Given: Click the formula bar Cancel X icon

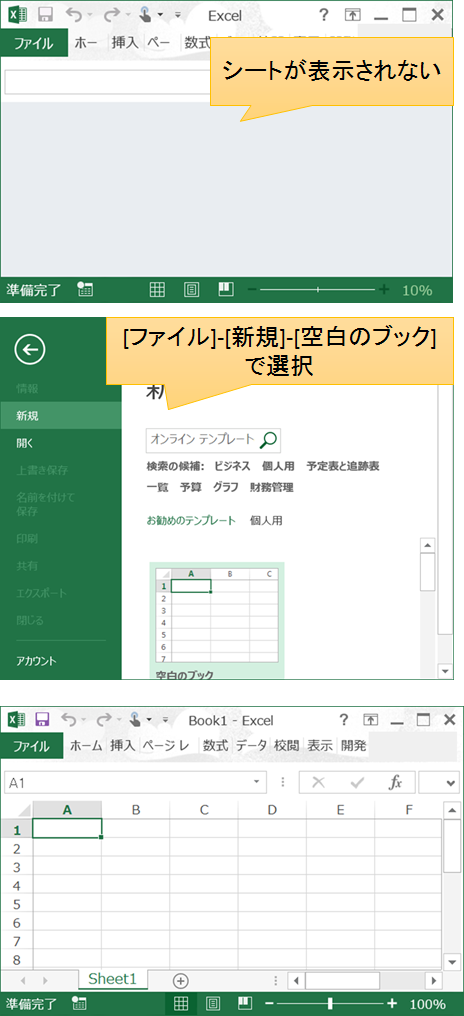Looking at the screenshot, I should pyautogui.click(x=318, y=782).
